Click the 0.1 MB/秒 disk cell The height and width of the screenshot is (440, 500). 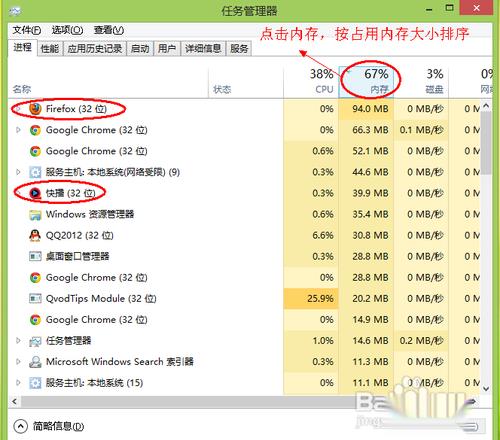421,130
